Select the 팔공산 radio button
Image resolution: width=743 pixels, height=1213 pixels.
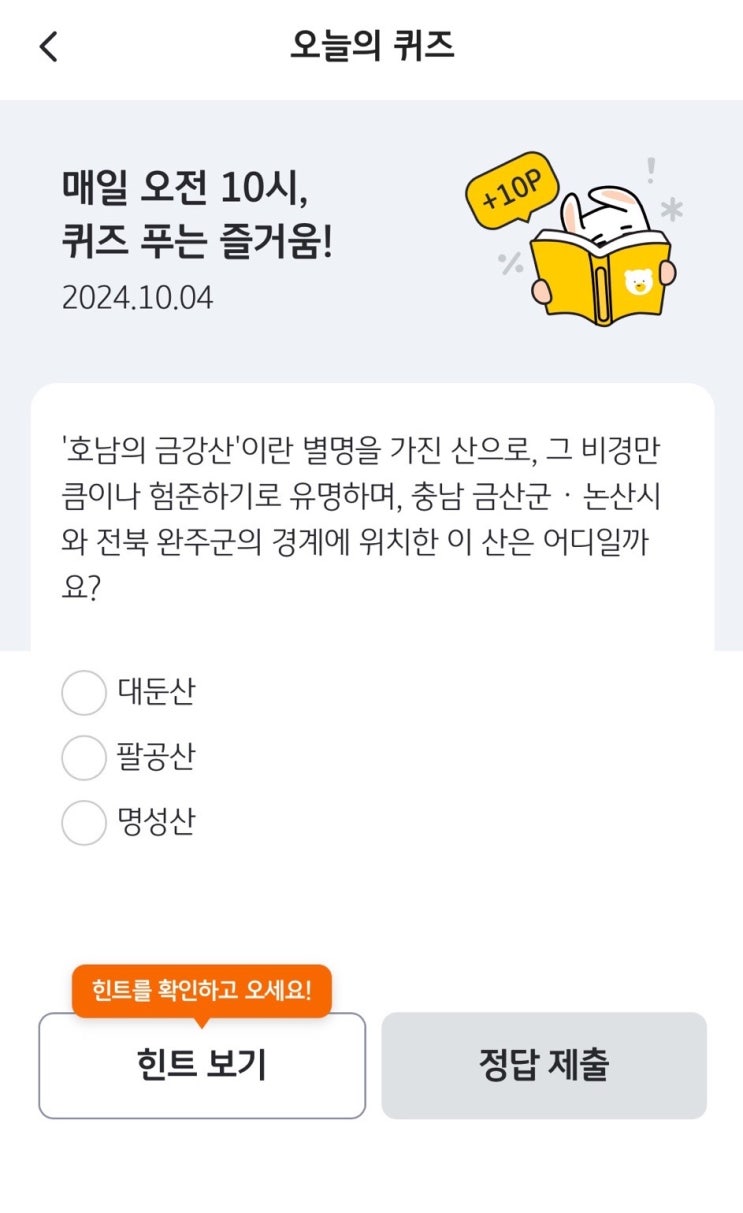point(84,758)
